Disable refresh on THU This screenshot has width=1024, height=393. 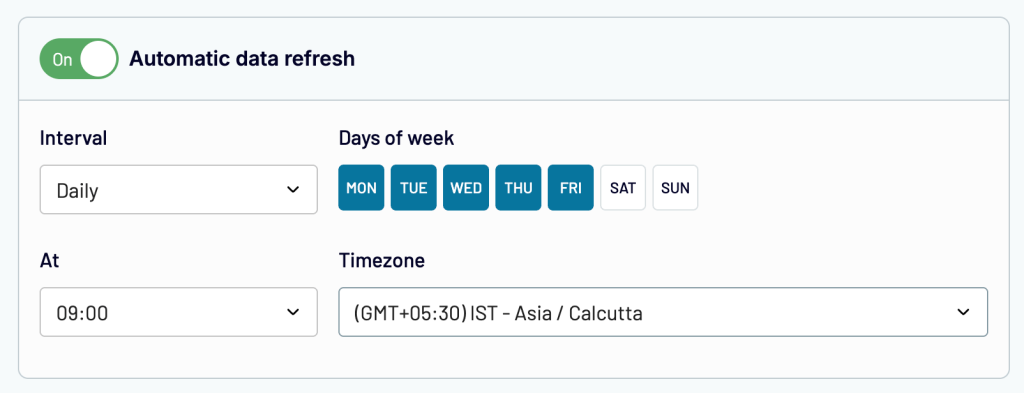pyautogui.click(x=518, y=187)
